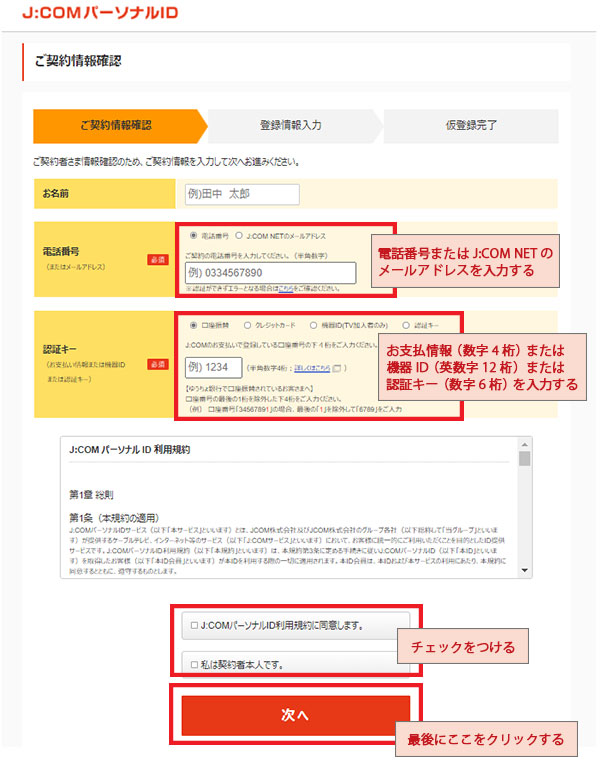Screen dimensions: 600x769
Task: Focus the 4-digit field 例) 1234
Action: pos(213,367)
